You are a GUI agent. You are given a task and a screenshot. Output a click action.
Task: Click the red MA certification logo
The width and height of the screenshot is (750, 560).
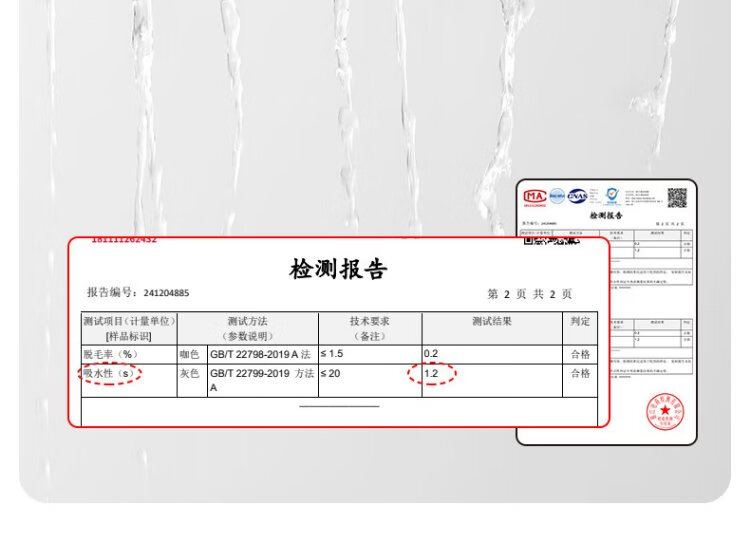(x=535, y=195)
